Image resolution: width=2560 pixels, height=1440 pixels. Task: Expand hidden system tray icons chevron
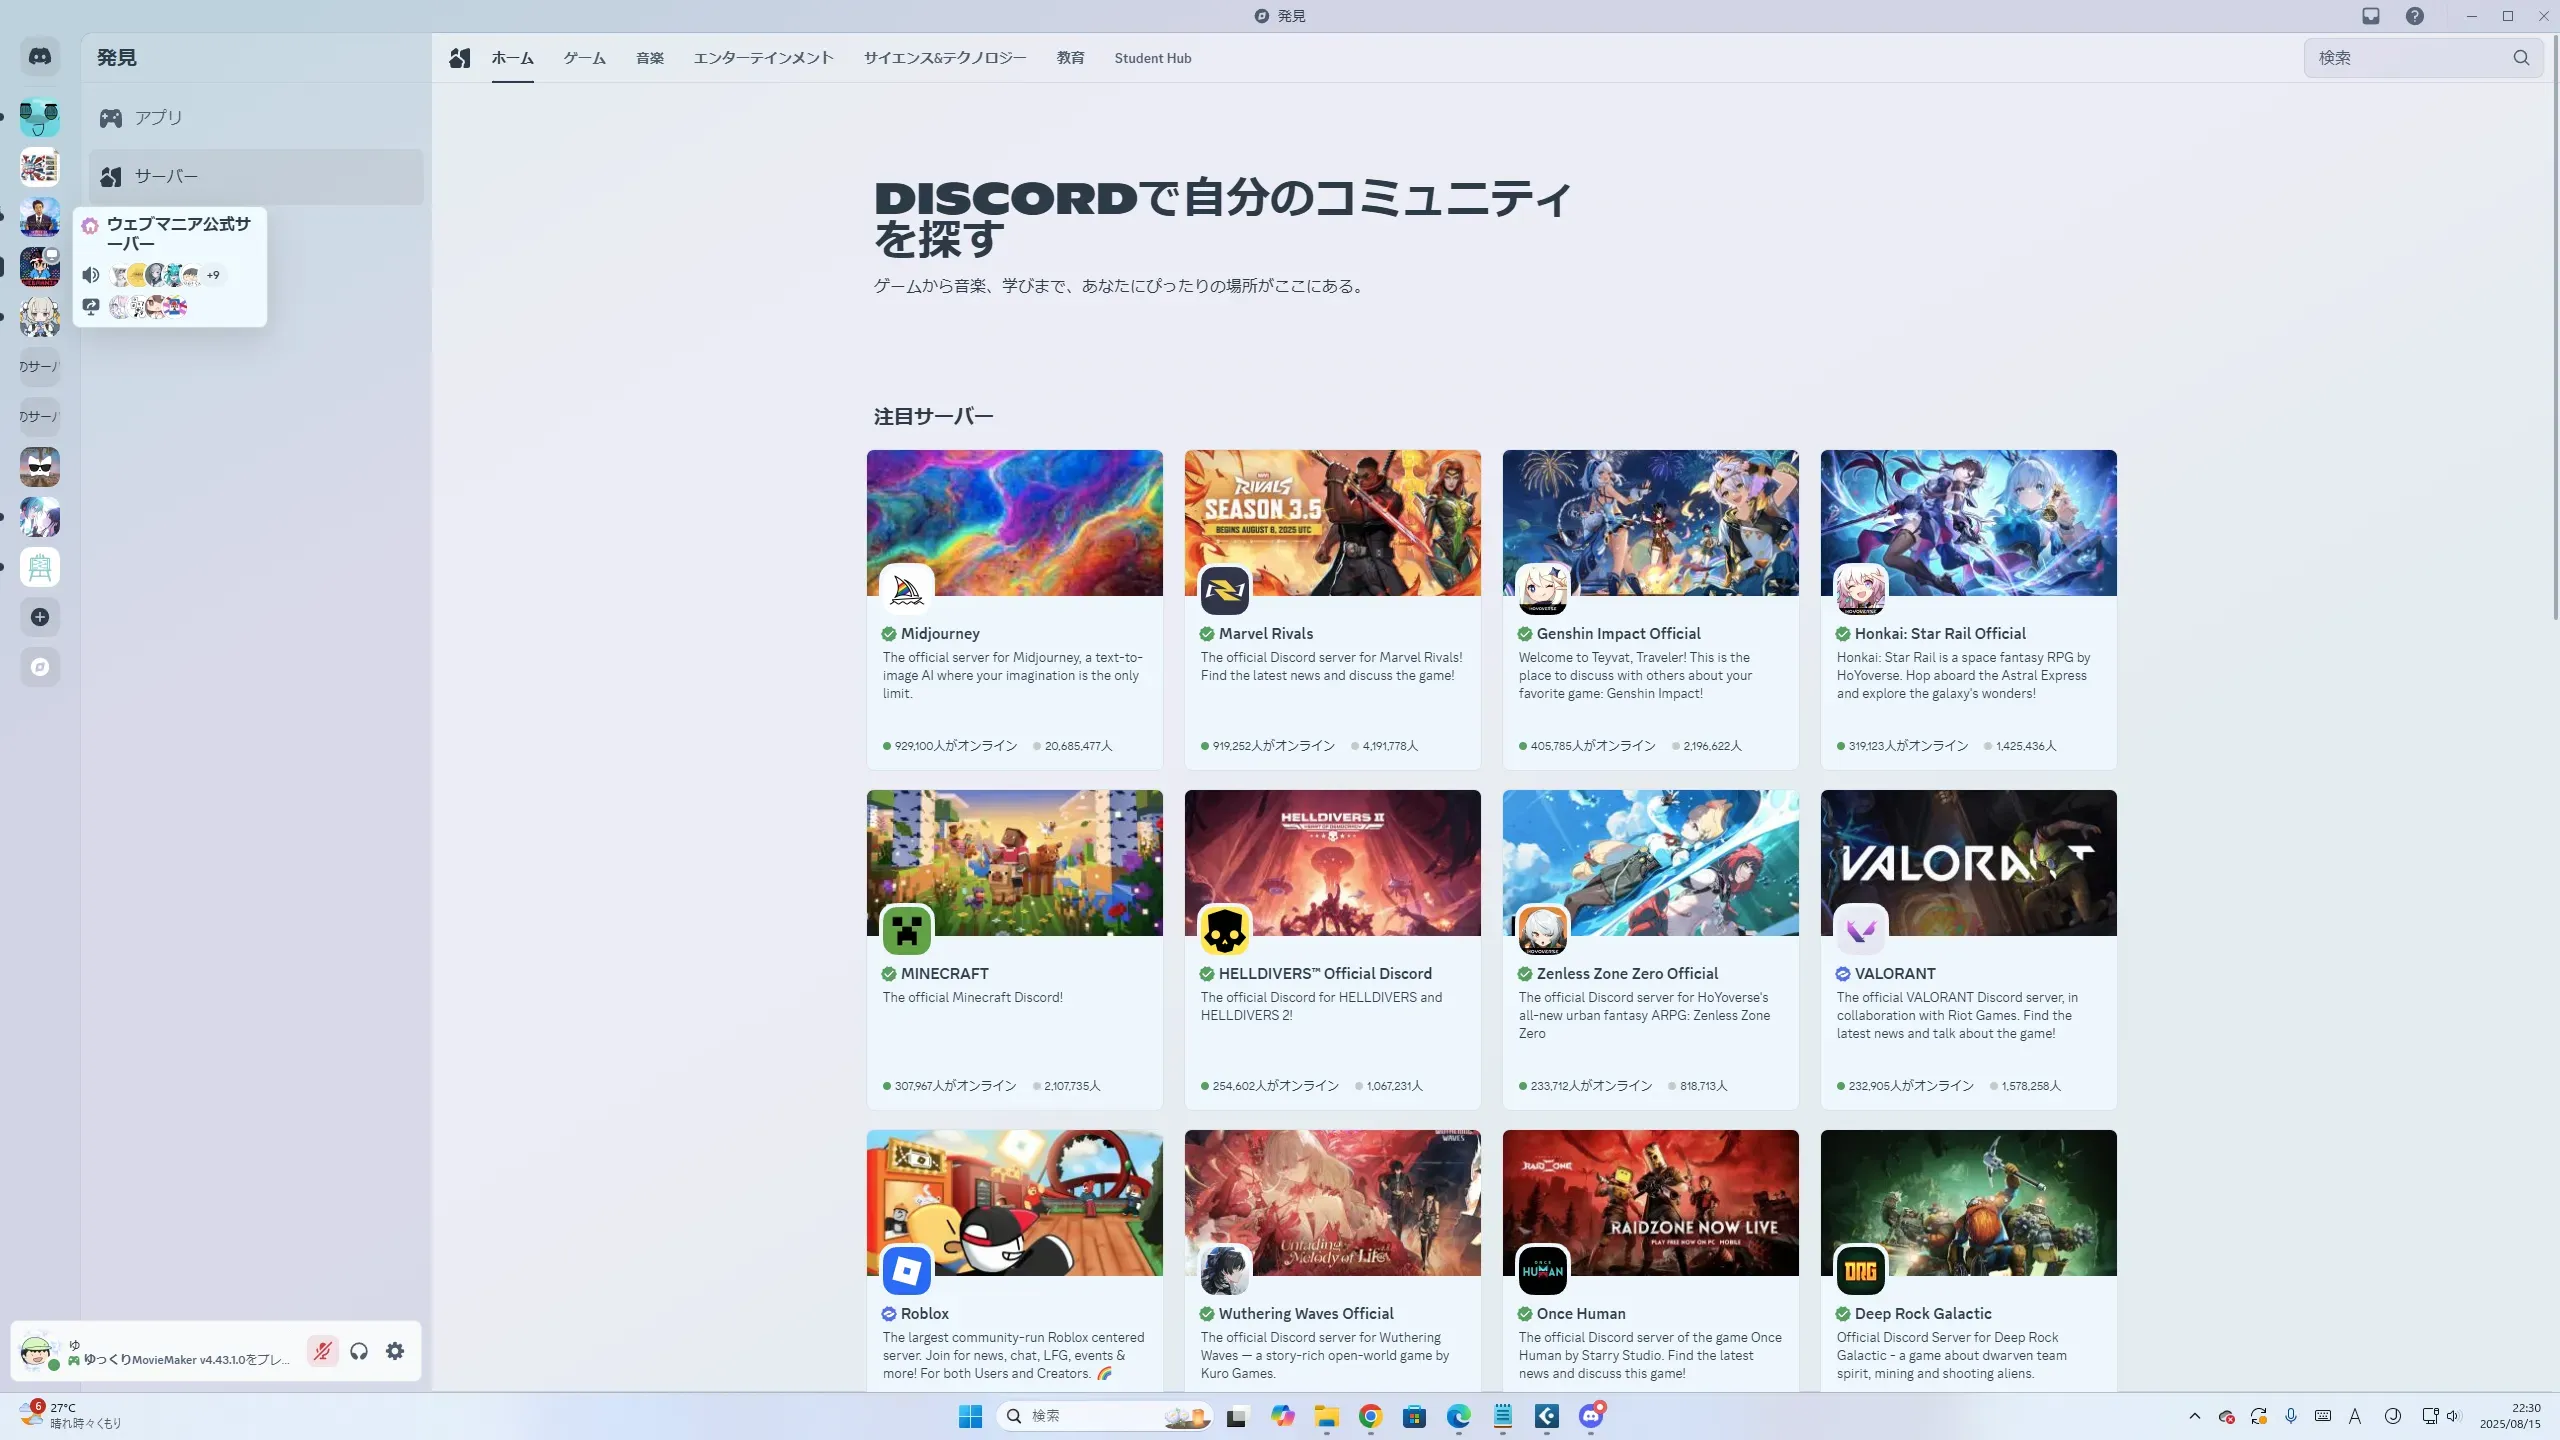pyautogui.click(x=2194, y=1416)
